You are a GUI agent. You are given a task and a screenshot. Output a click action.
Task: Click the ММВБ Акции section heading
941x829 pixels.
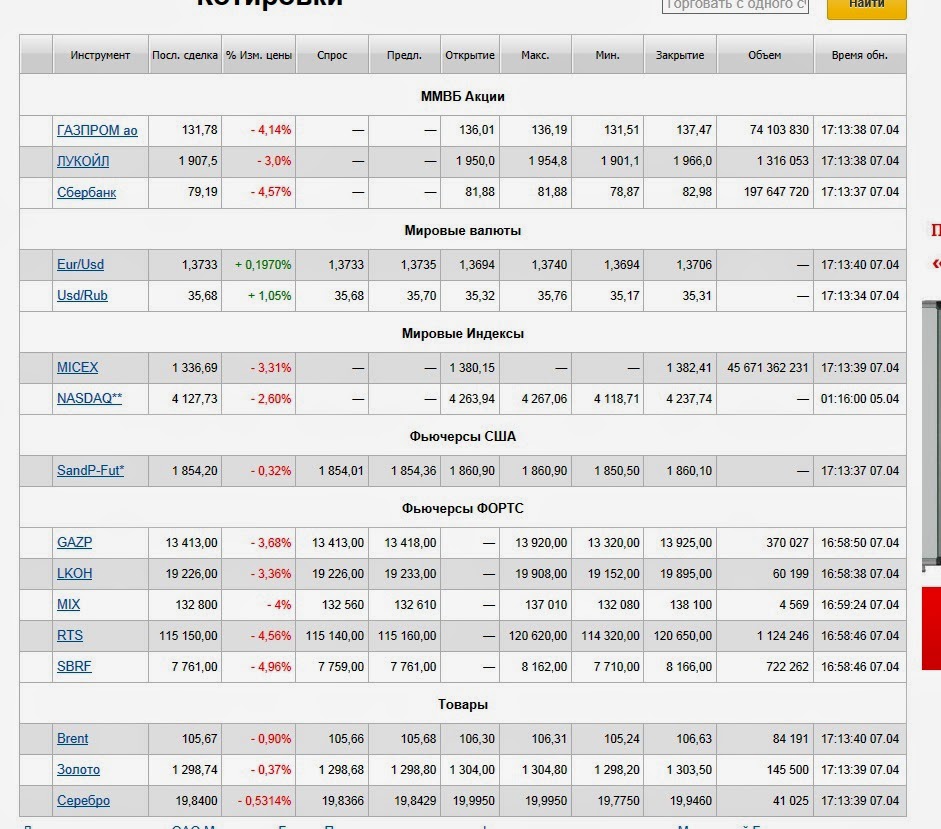point(463,96)
